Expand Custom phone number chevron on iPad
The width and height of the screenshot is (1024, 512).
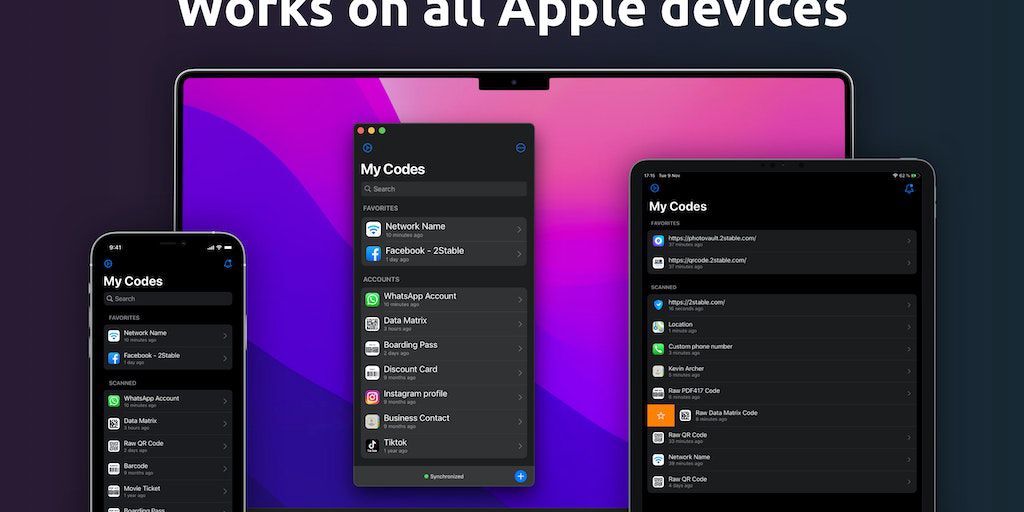pyautogui.click(x=908, y=349)
